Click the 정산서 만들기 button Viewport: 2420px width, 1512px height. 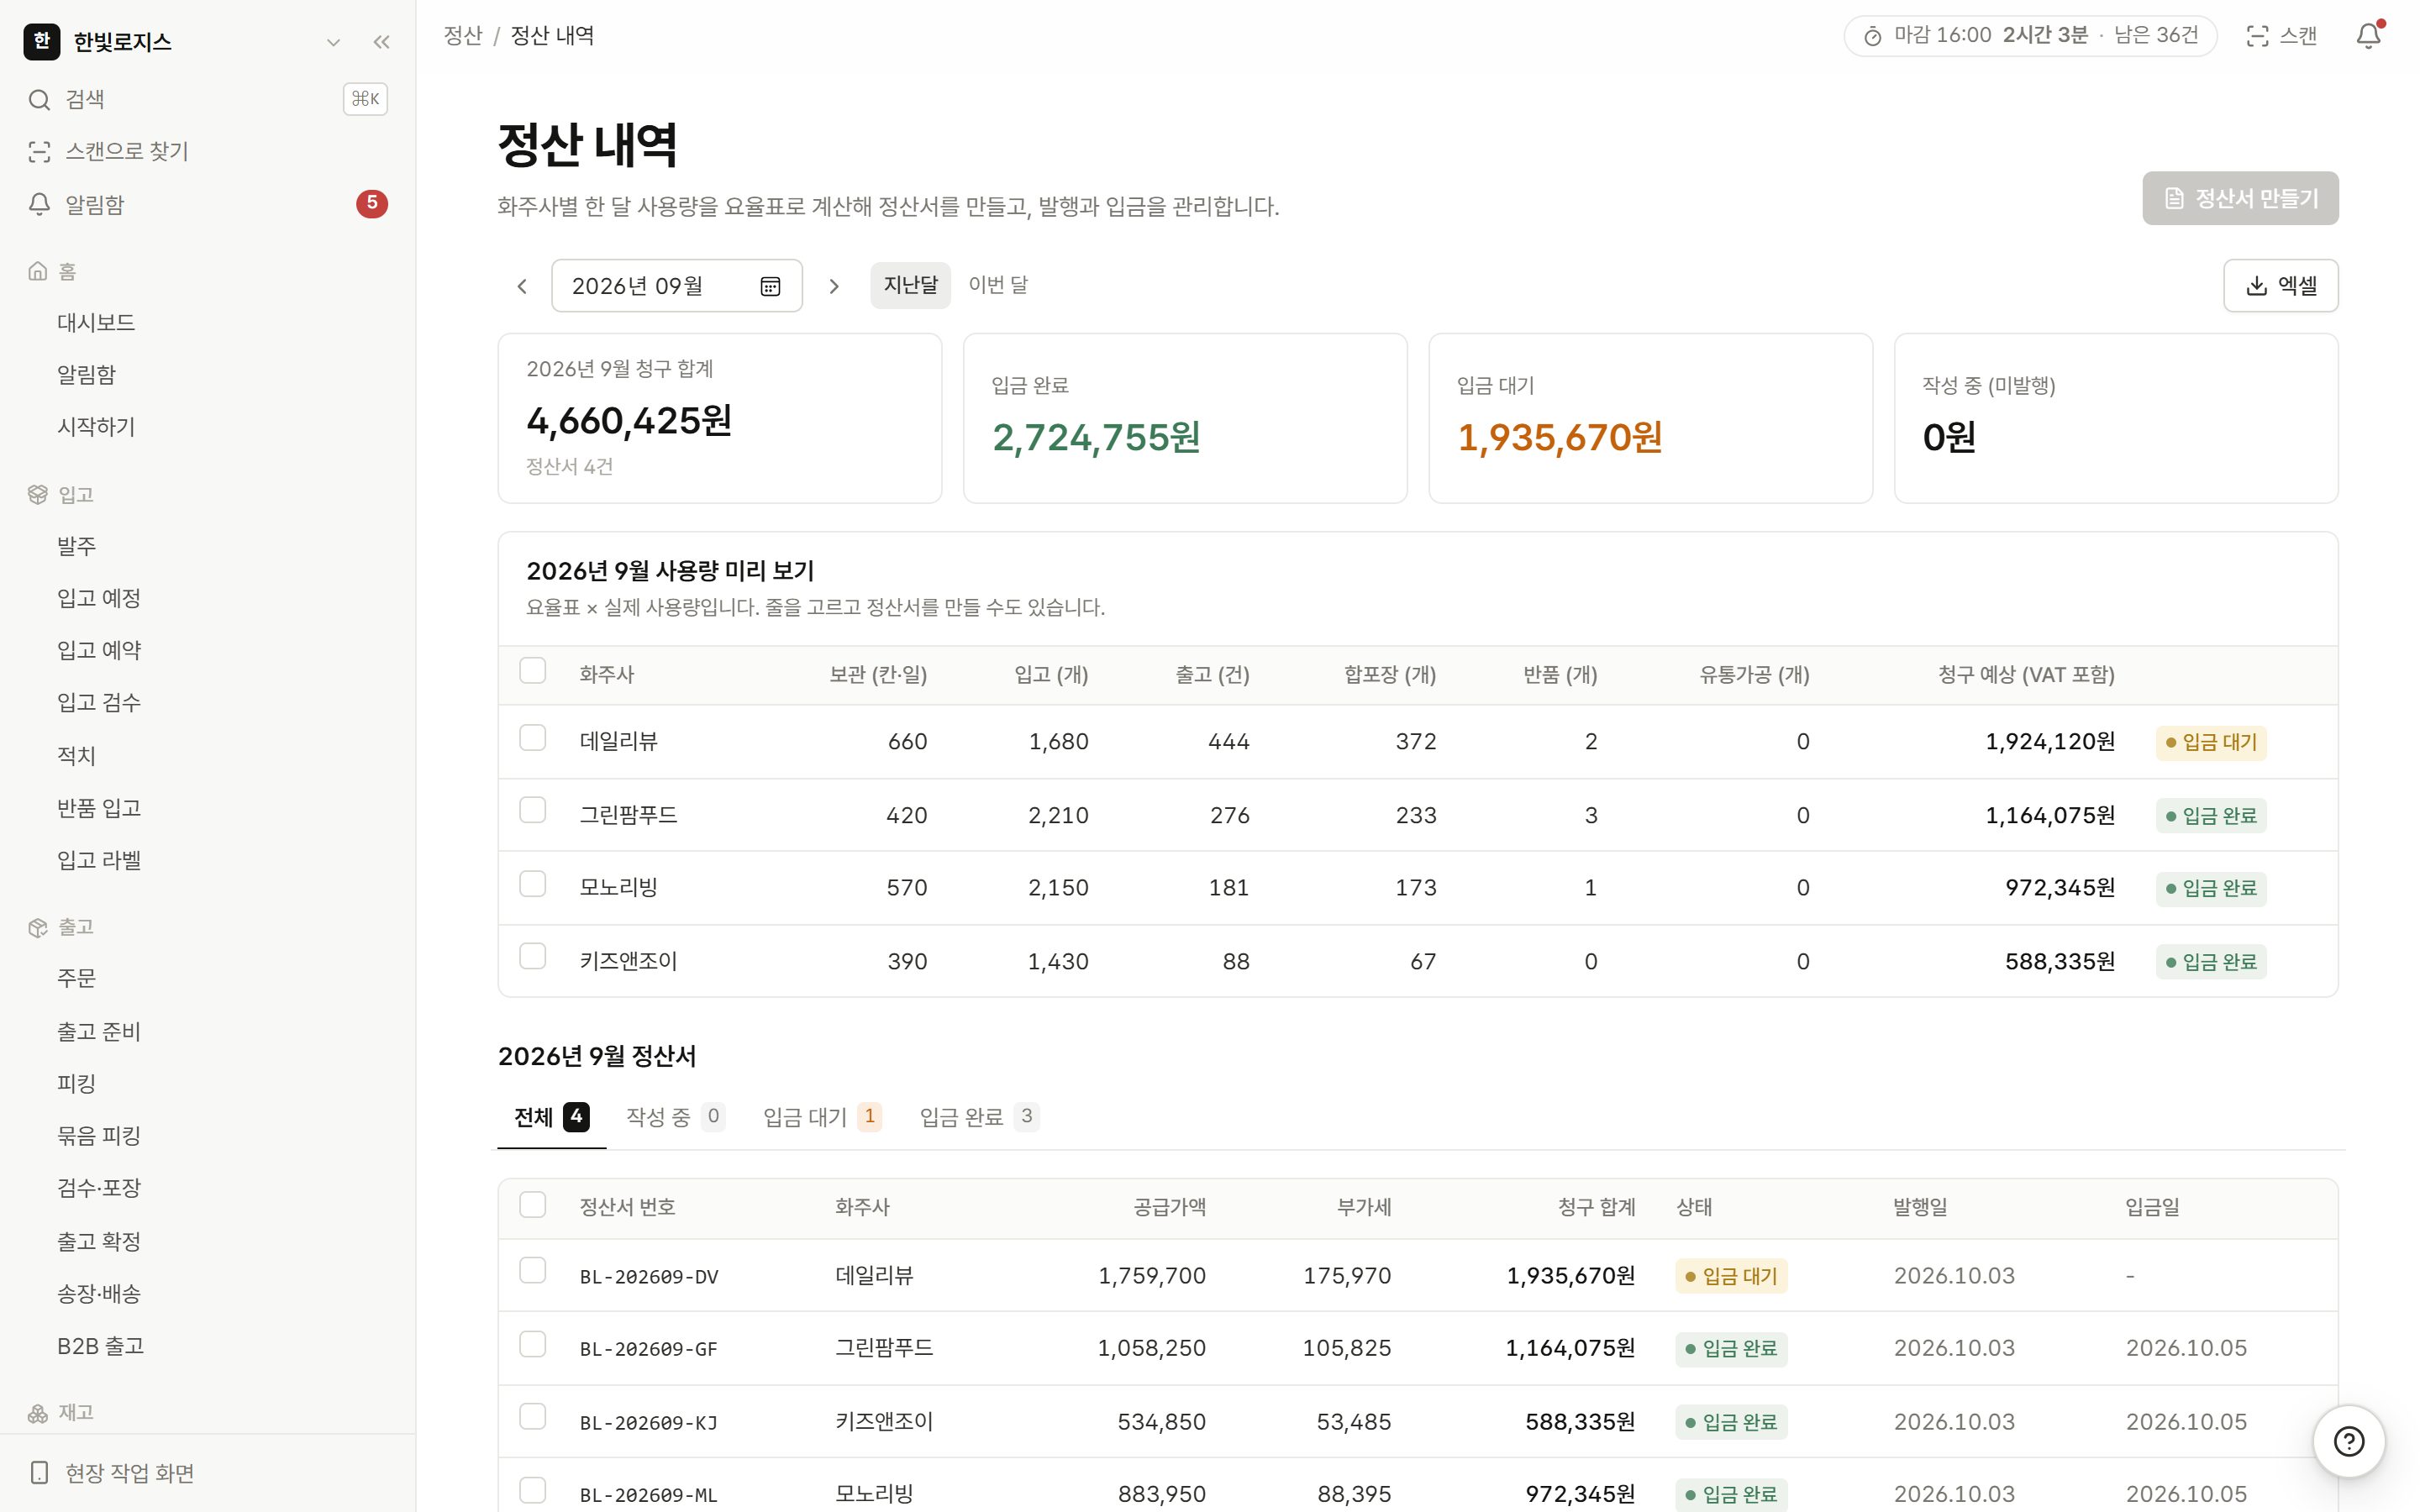(x=2240, y=198)
